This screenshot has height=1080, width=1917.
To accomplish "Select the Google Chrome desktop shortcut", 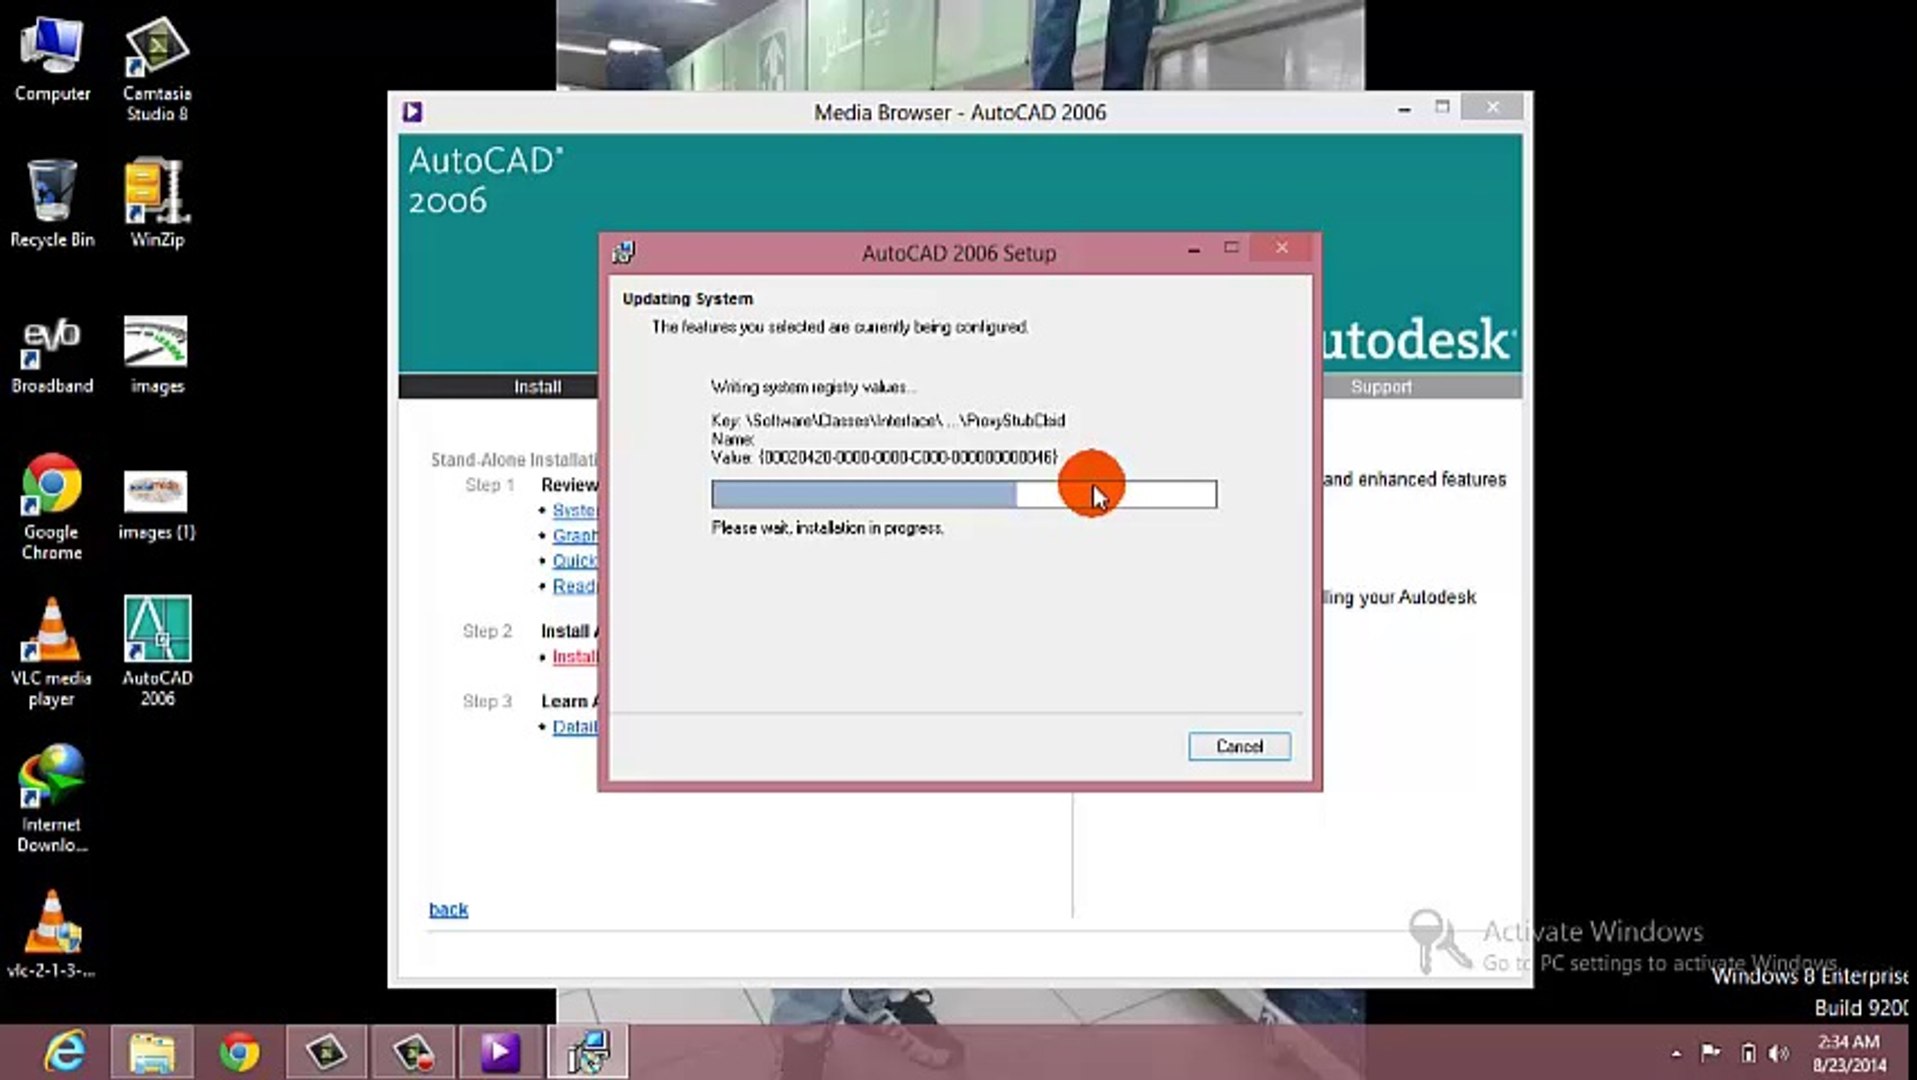I will coord(52,507).
